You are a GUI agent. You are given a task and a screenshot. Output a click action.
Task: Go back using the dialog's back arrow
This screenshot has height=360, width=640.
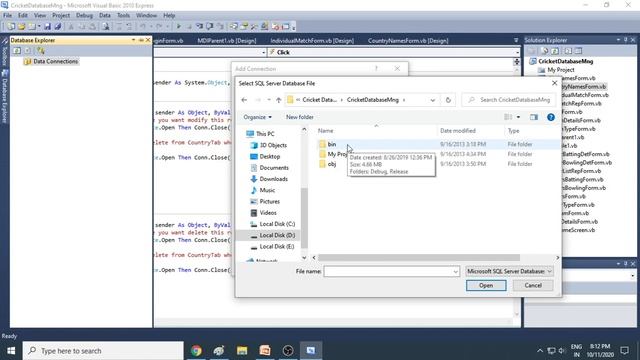click(x=244, y=100)
